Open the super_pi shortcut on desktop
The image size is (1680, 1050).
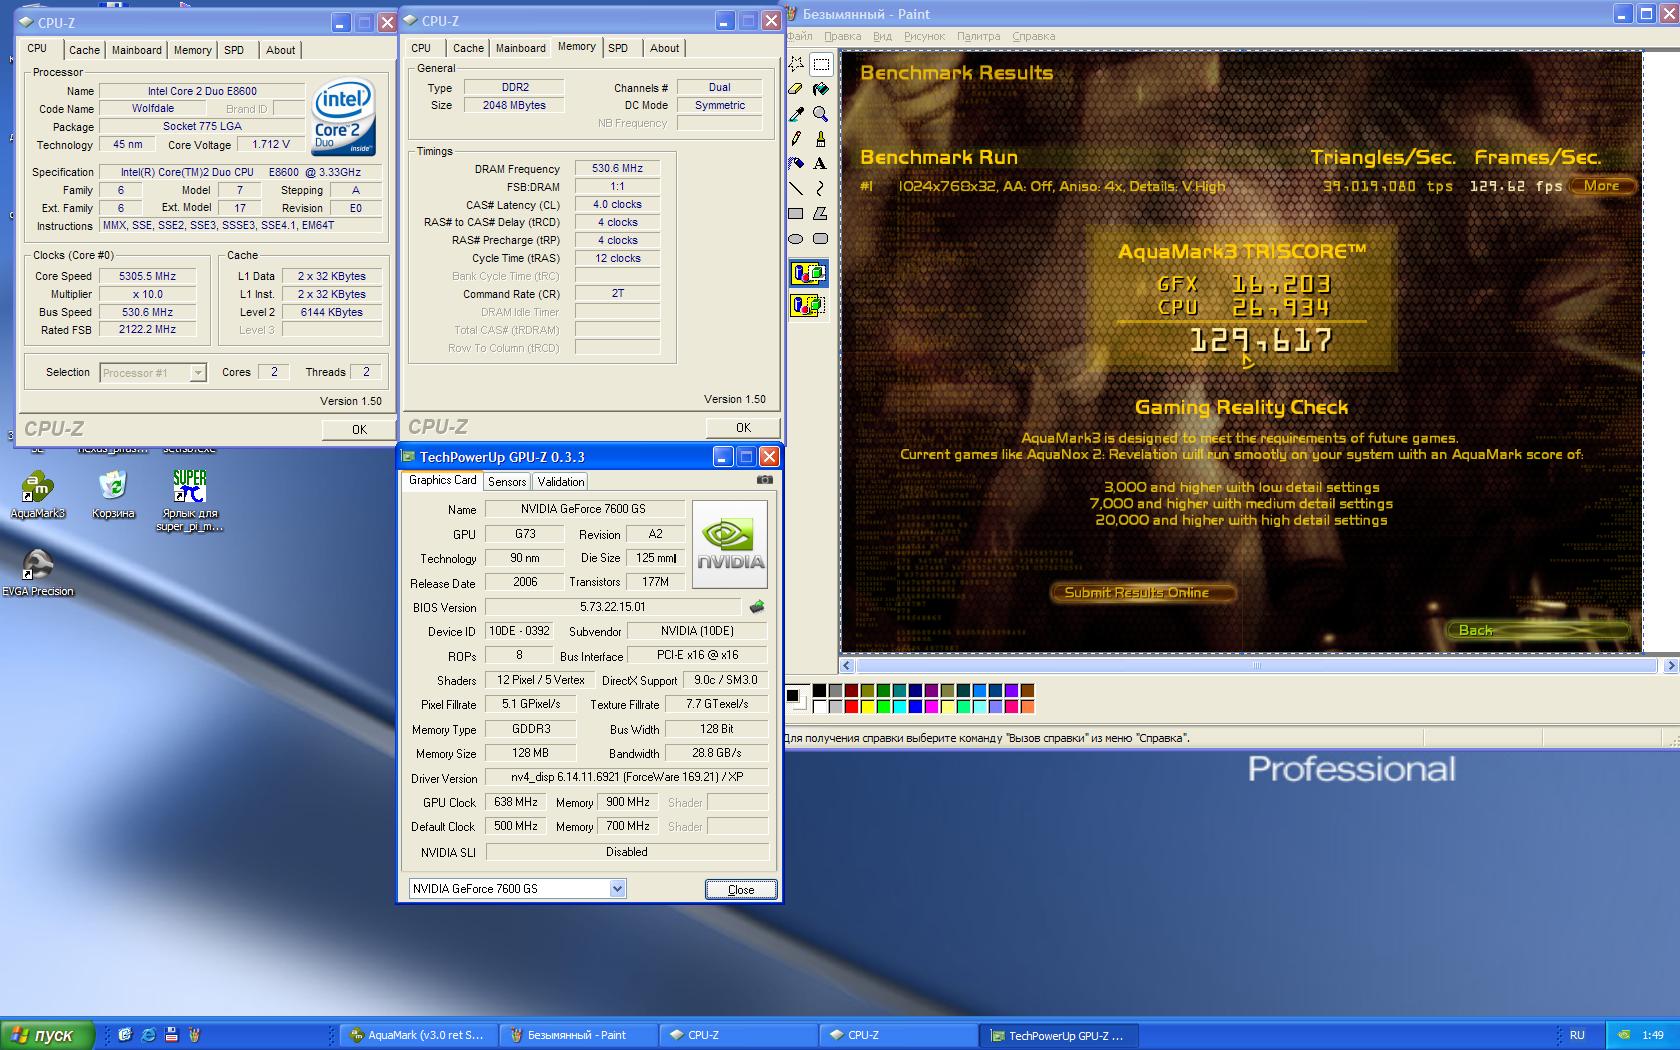[189, 500]
